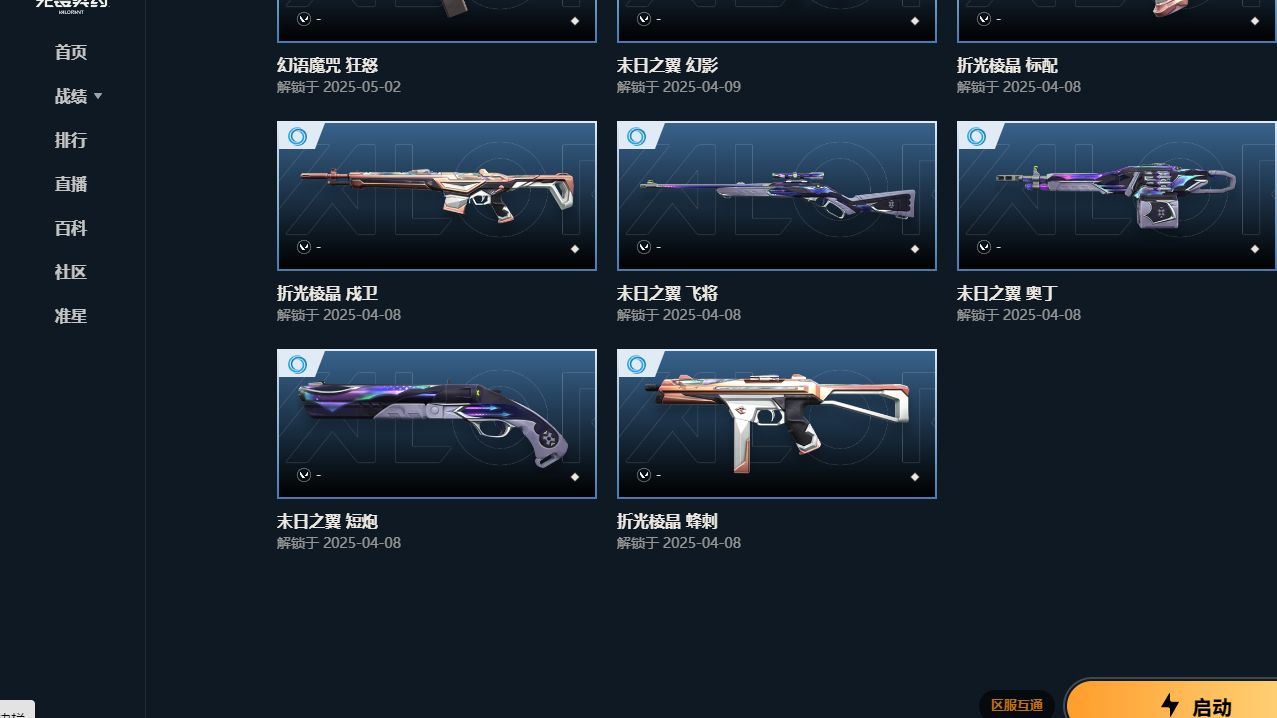The width and height of the screenshot is (1277, 718).
Task: Click diamond tier icon on 末日之翼 短炮 card
Action: coord(575,477)
